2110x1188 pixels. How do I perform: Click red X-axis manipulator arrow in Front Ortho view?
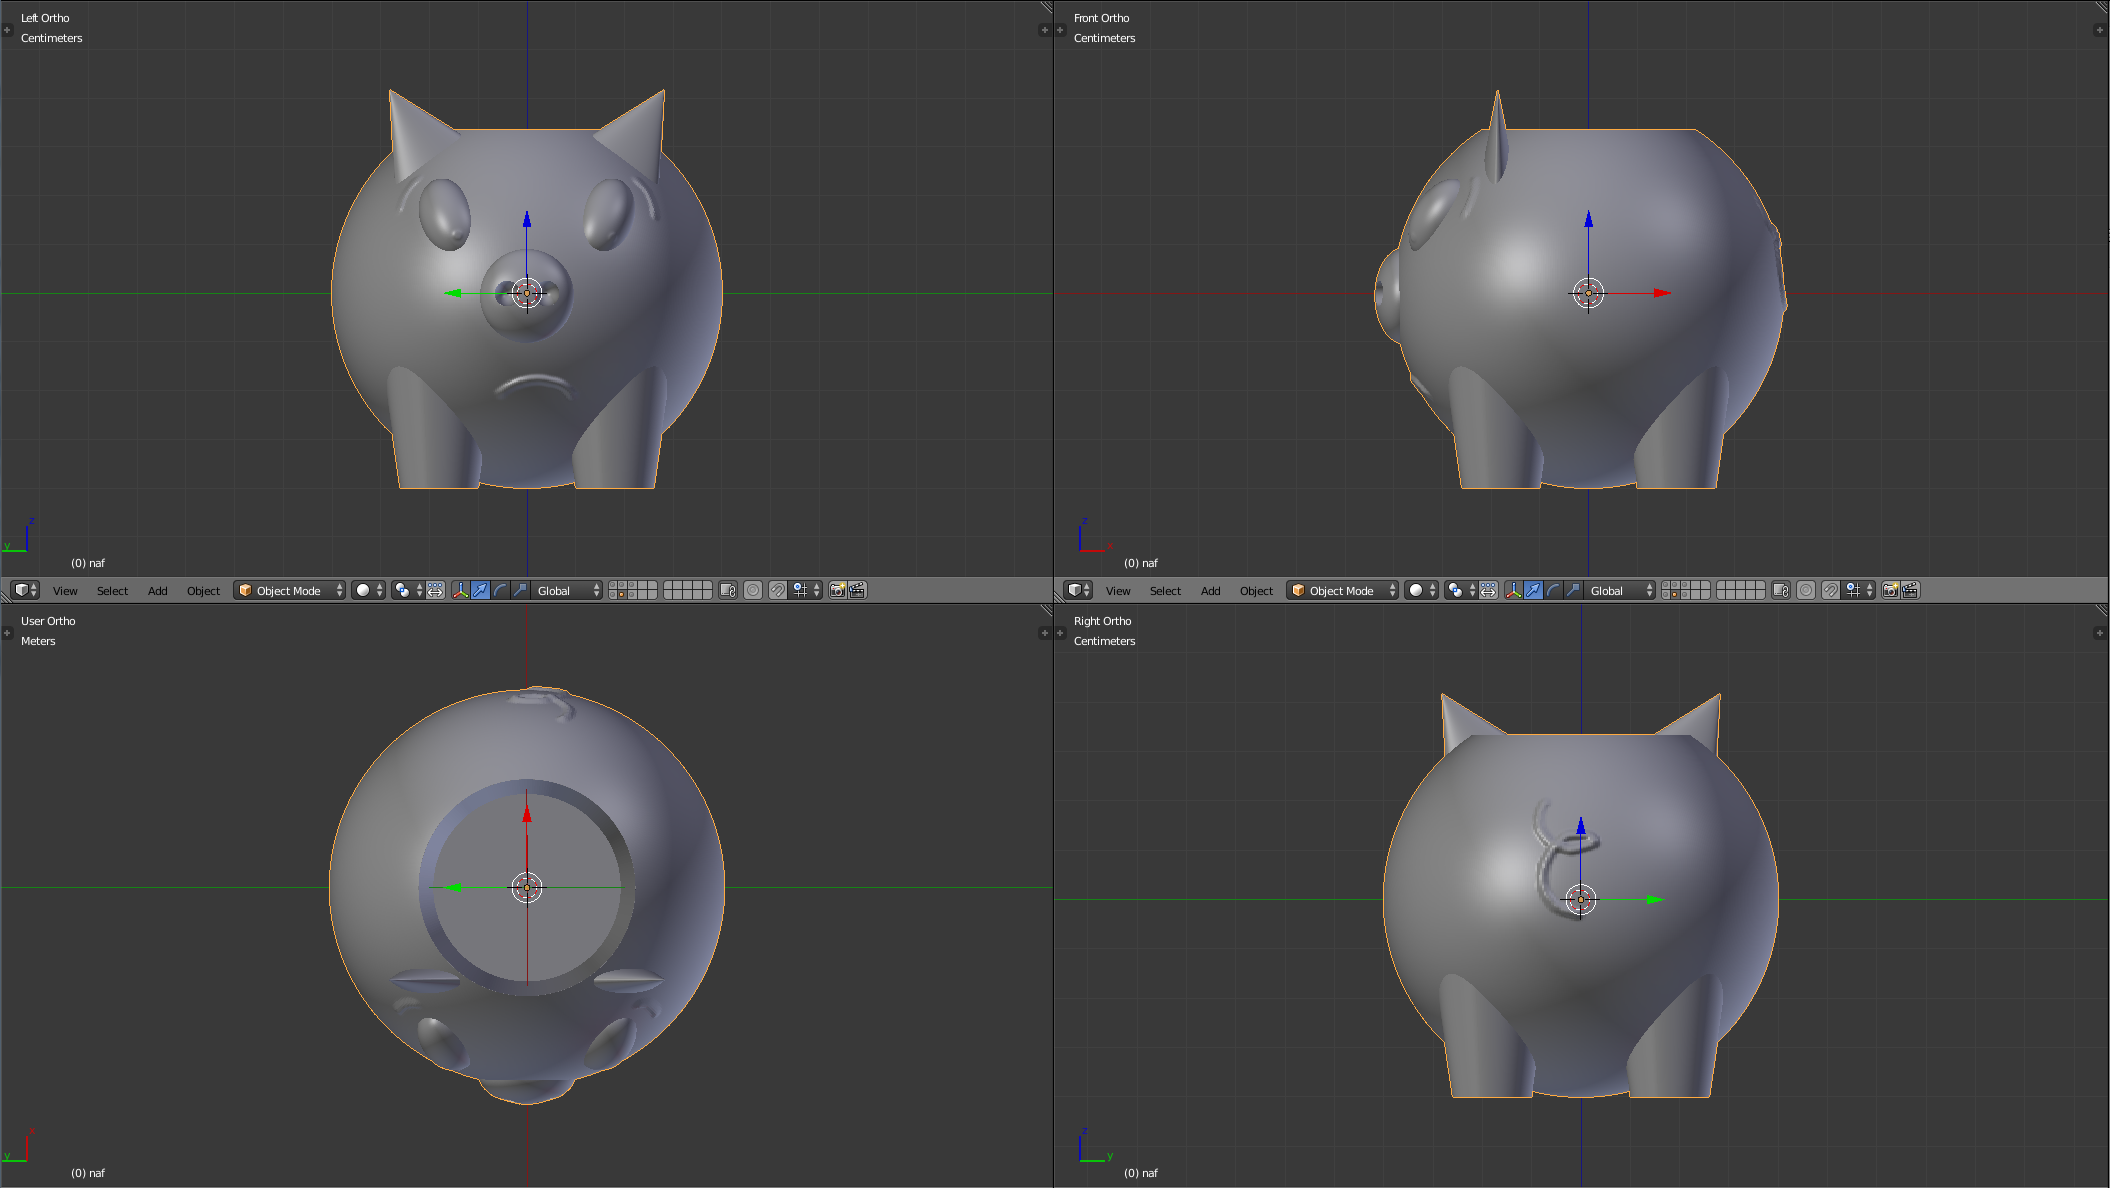pos(1661,293)
